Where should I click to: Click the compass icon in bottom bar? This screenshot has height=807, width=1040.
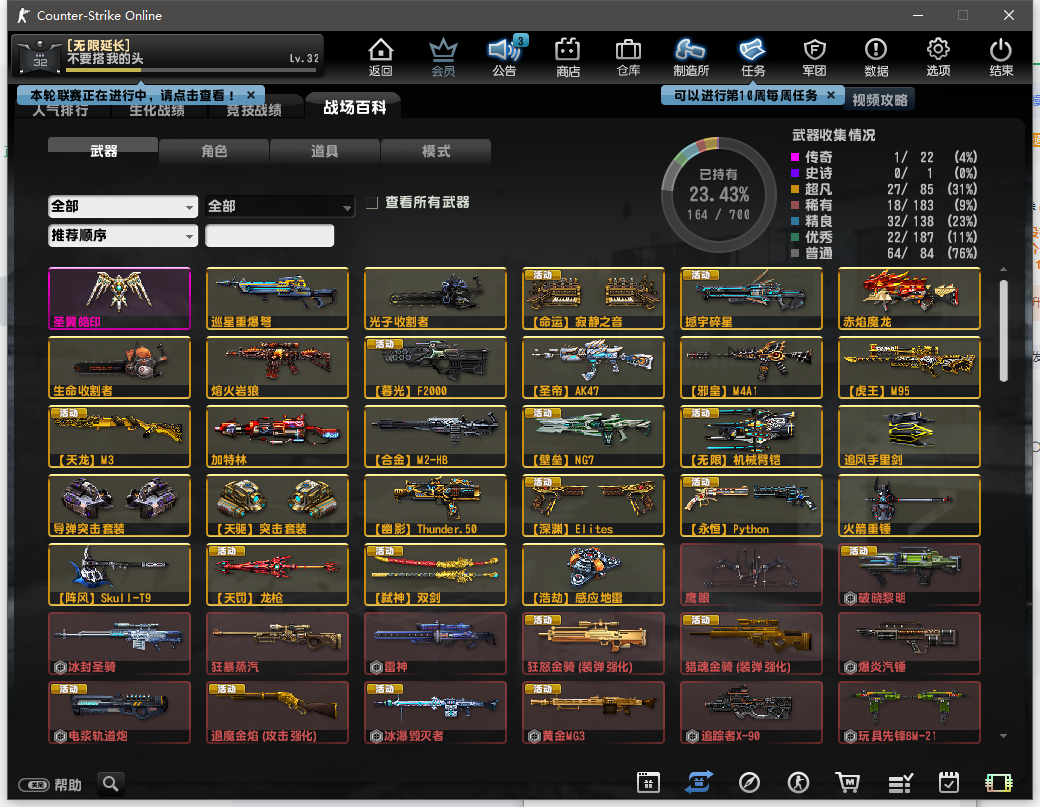[x=749, y=782]
